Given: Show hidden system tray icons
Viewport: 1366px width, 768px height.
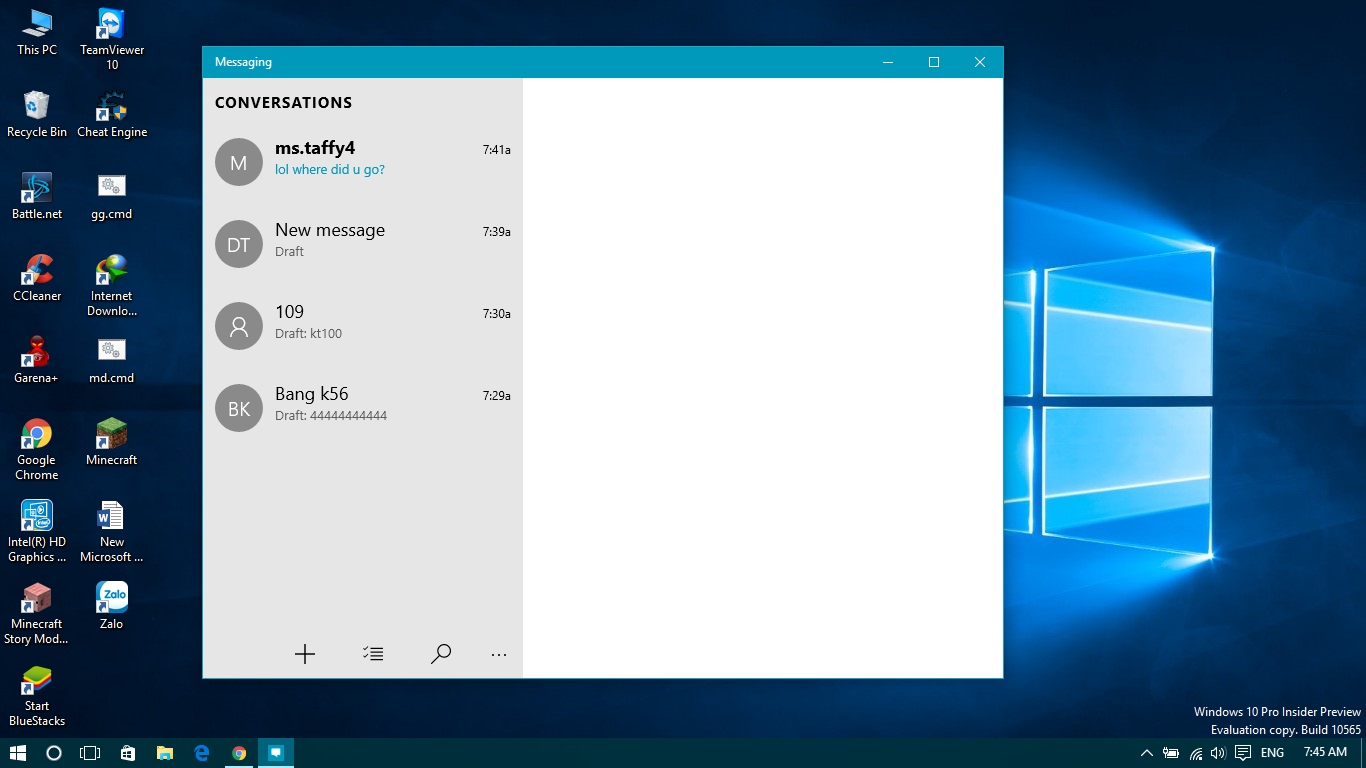Looking at the screenshot, I should tap(1147, 753).
